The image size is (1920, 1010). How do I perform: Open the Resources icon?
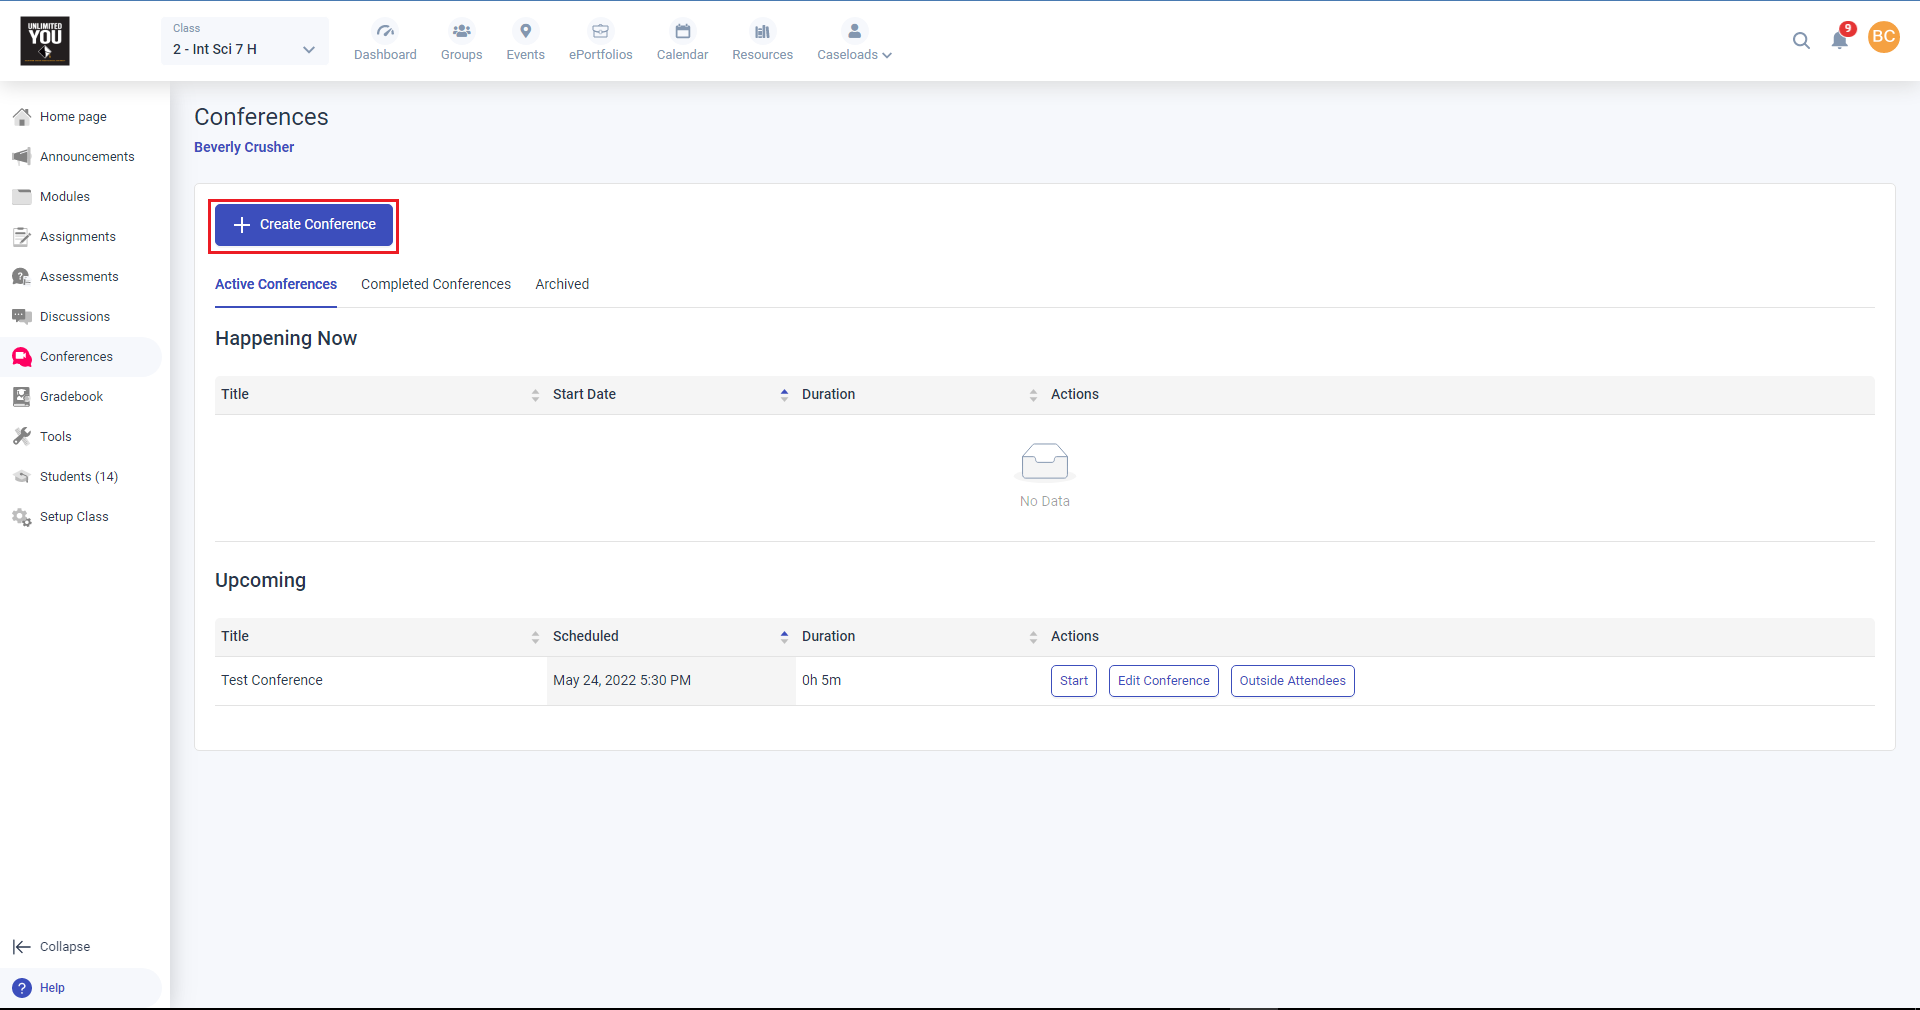(x=762, y=31)
